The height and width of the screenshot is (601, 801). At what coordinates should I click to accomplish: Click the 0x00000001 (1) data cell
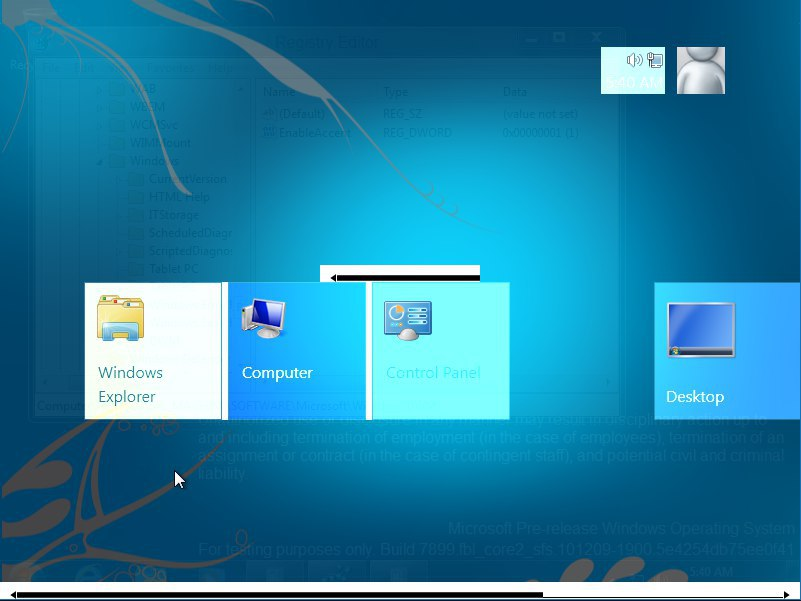[x=540, y=133]
